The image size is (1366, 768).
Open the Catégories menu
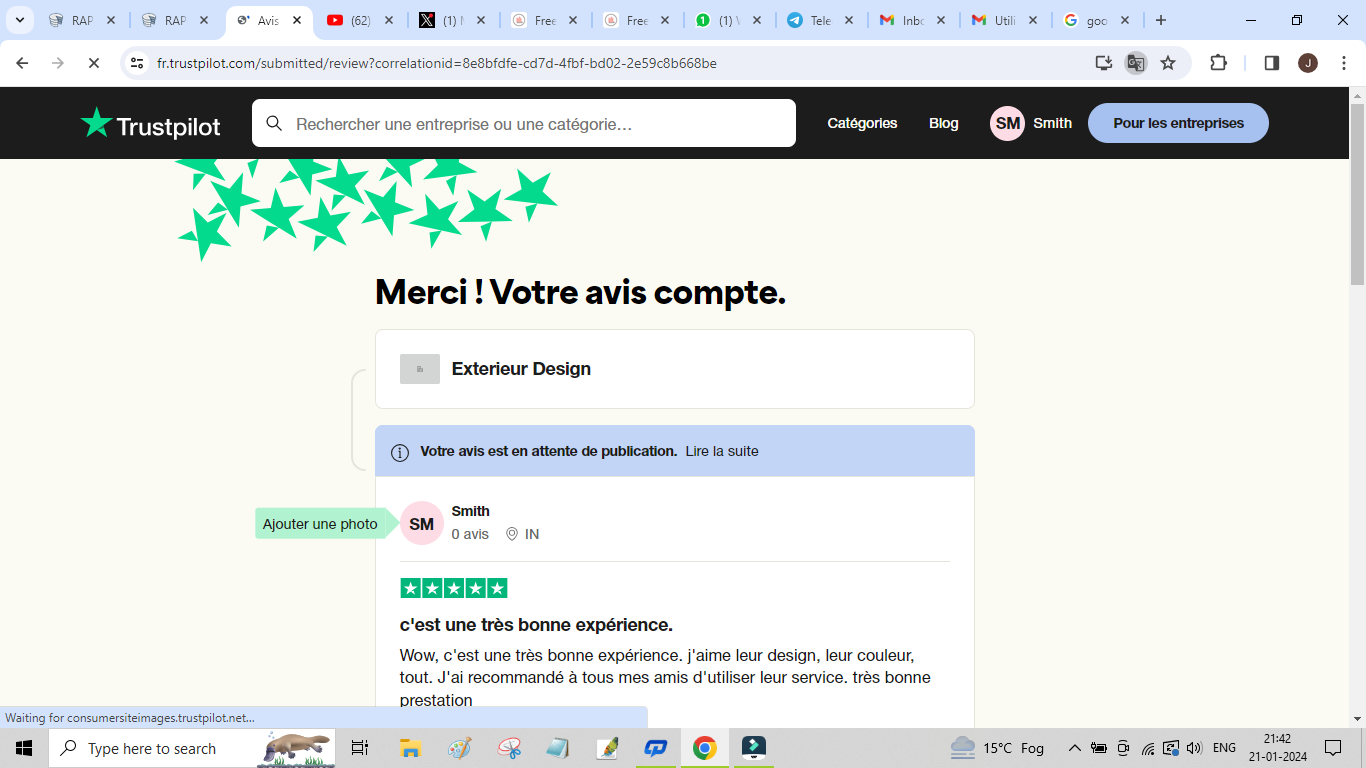point(862,123)
